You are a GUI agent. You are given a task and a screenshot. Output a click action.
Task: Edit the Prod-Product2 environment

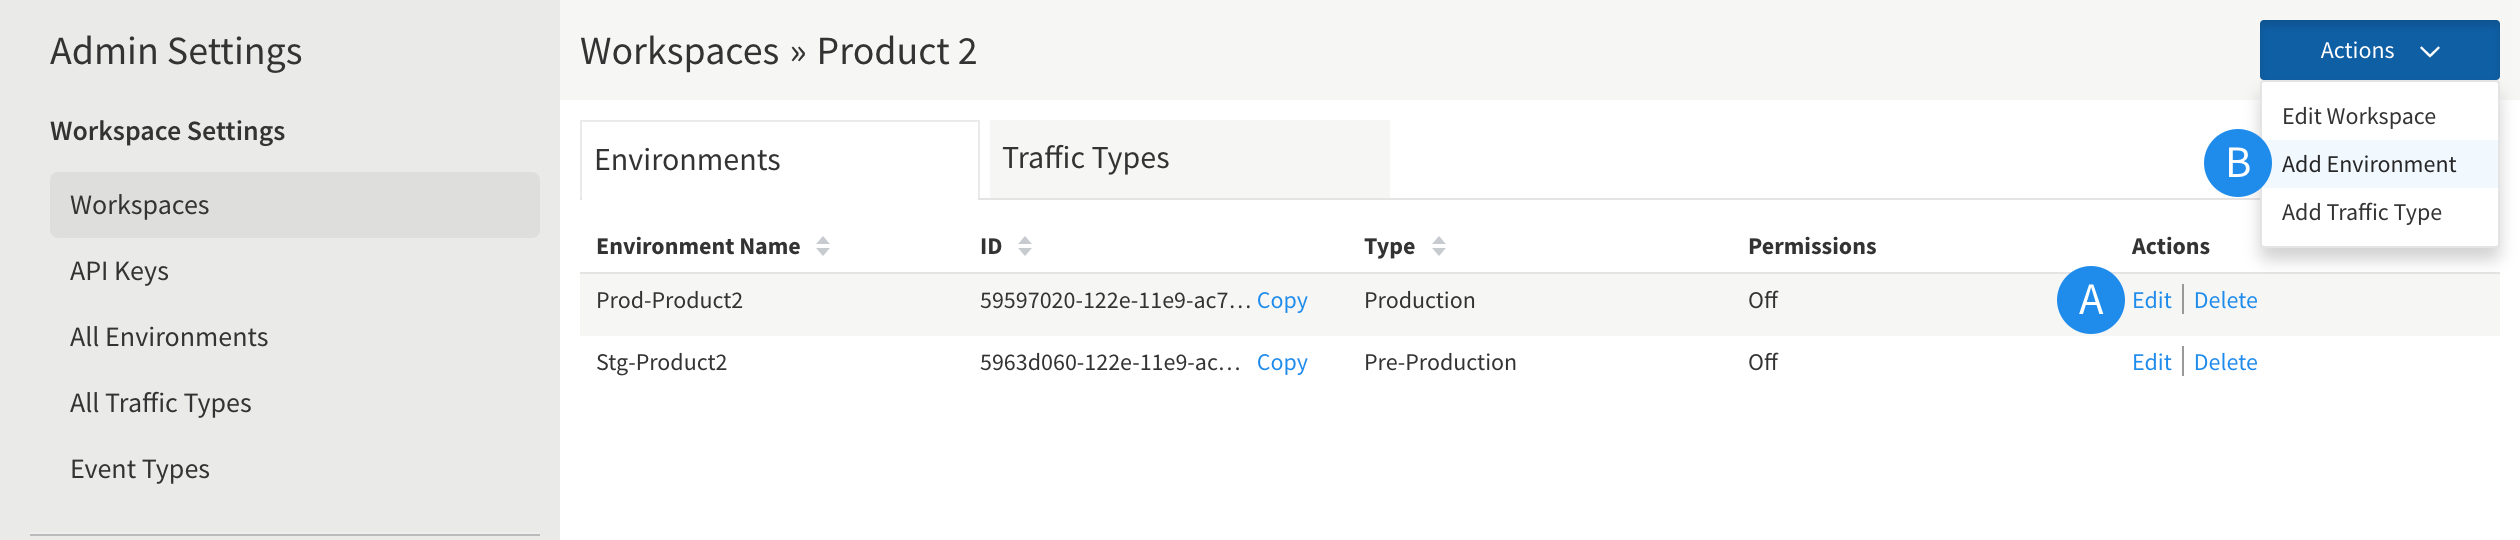tap(2151, 300)
